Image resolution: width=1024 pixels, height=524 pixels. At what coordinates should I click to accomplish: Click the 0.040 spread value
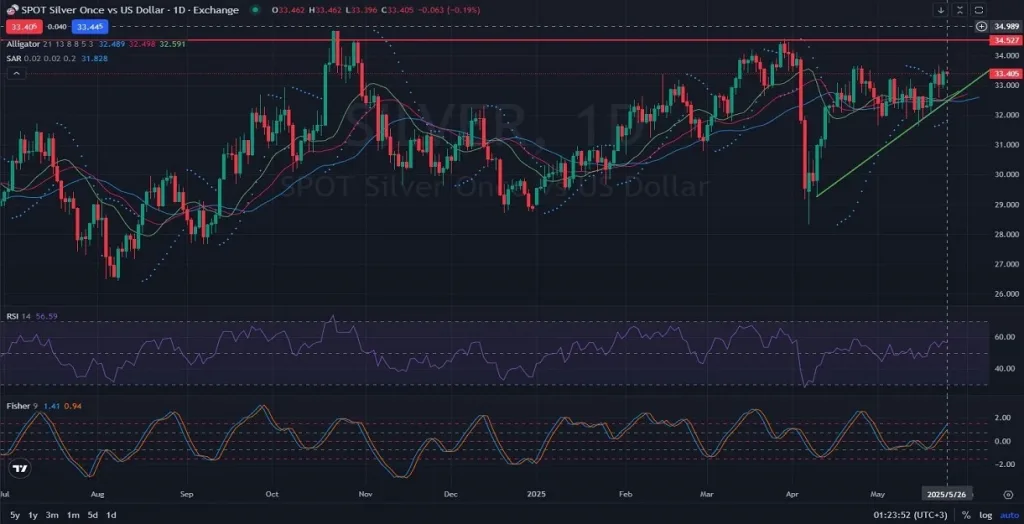point(57,27)
